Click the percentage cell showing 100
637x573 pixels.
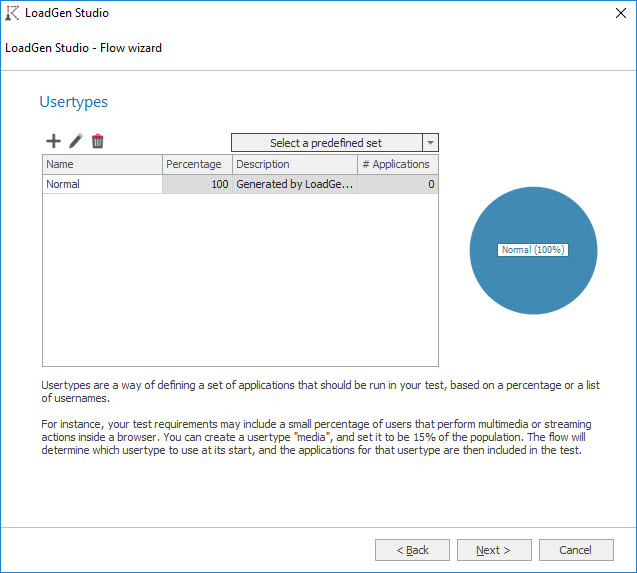coord(197,184)
